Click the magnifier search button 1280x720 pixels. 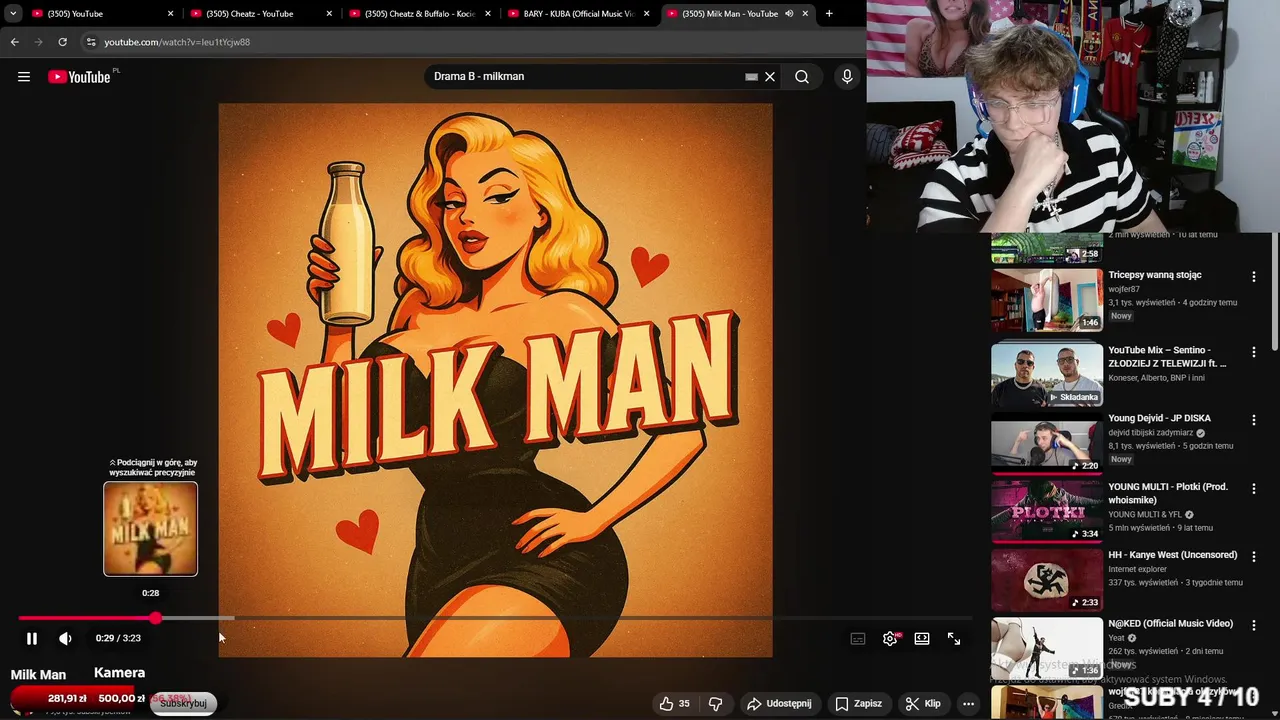point(802,77)
